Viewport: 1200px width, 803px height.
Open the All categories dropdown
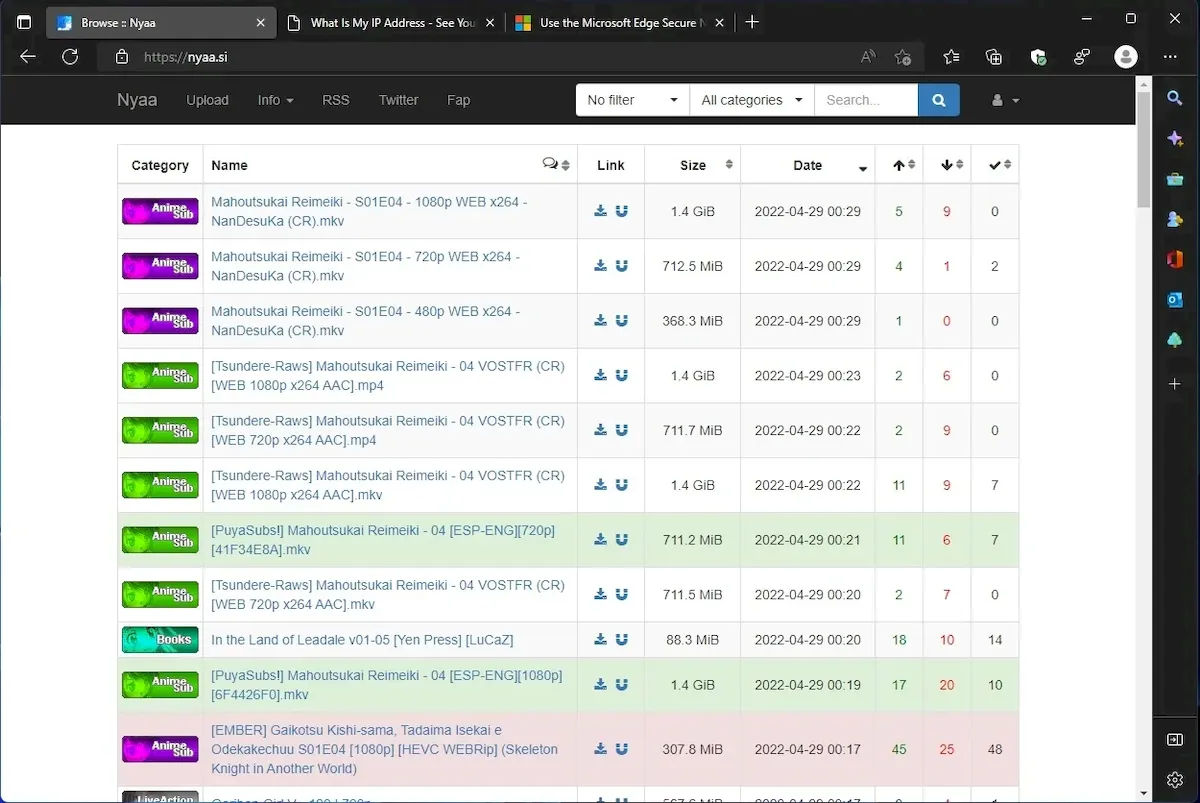coord(752,100)
